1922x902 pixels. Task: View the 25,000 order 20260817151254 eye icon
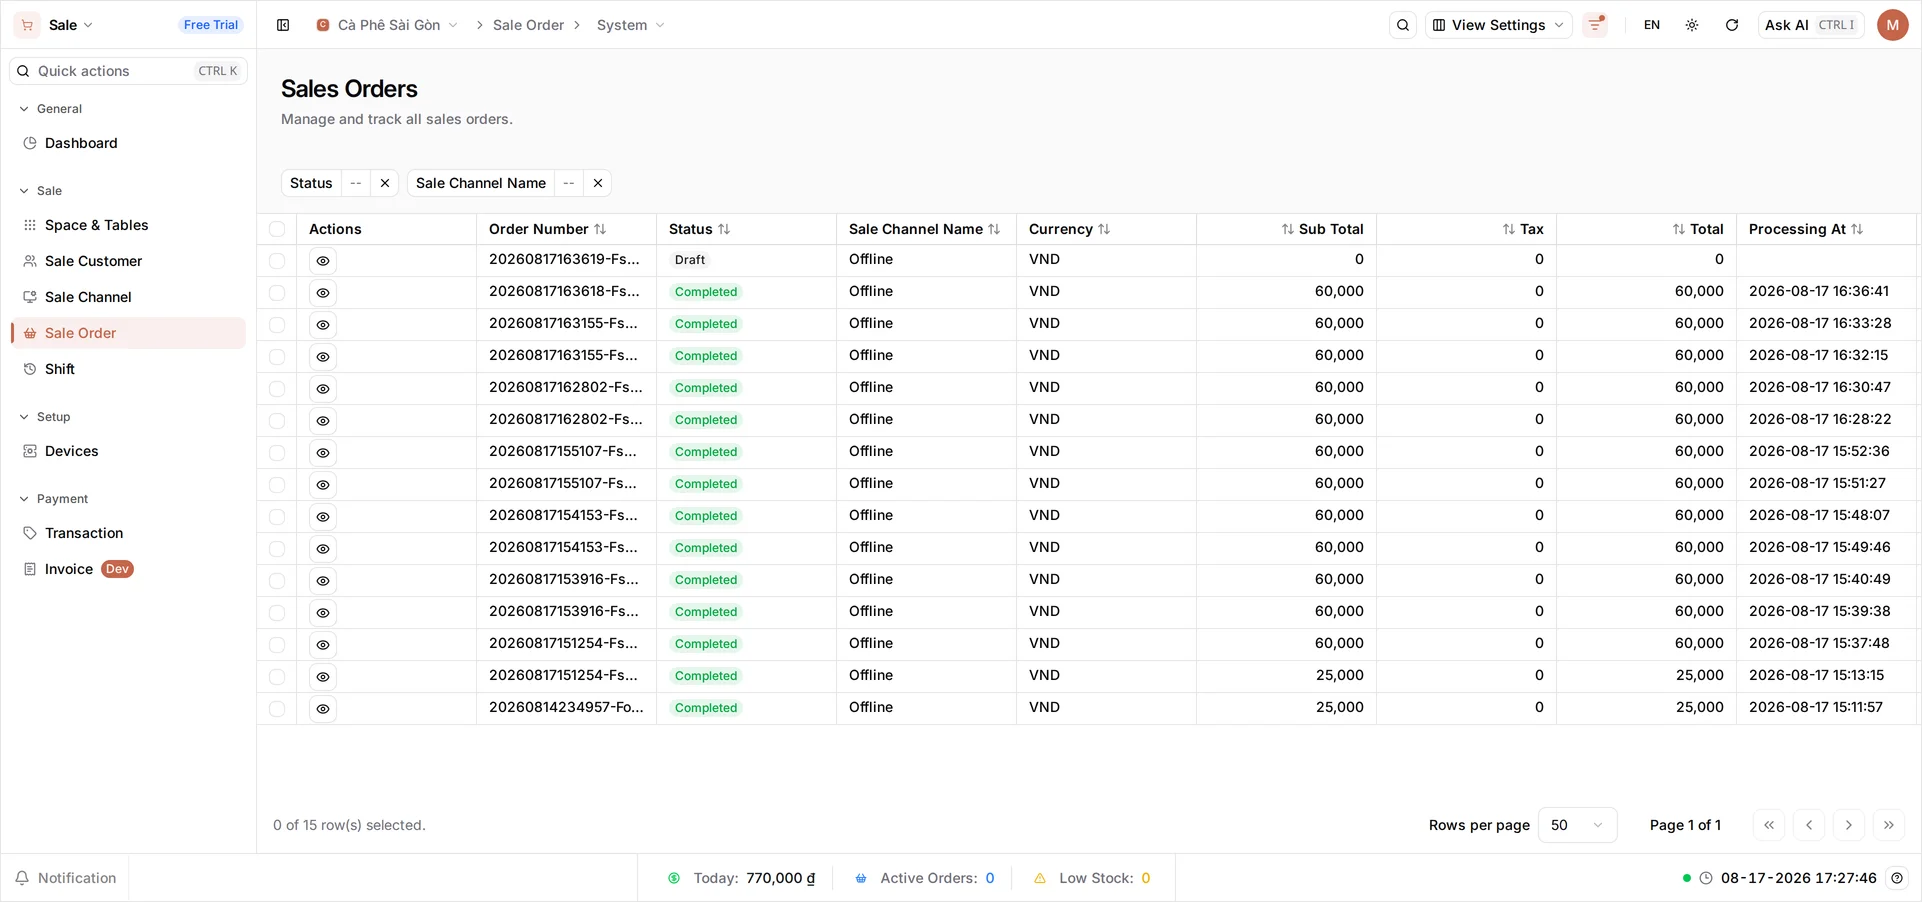[x=323, y=677]
